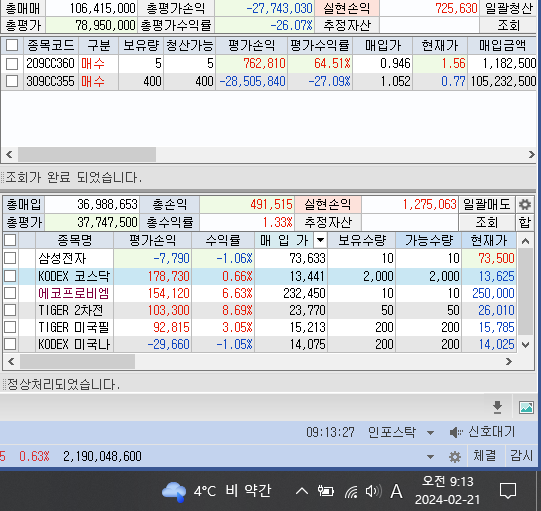This screenshot has width=541, height=511.
Task: Select the 삼성전자 stock name
Action: [x=62, y=258]
